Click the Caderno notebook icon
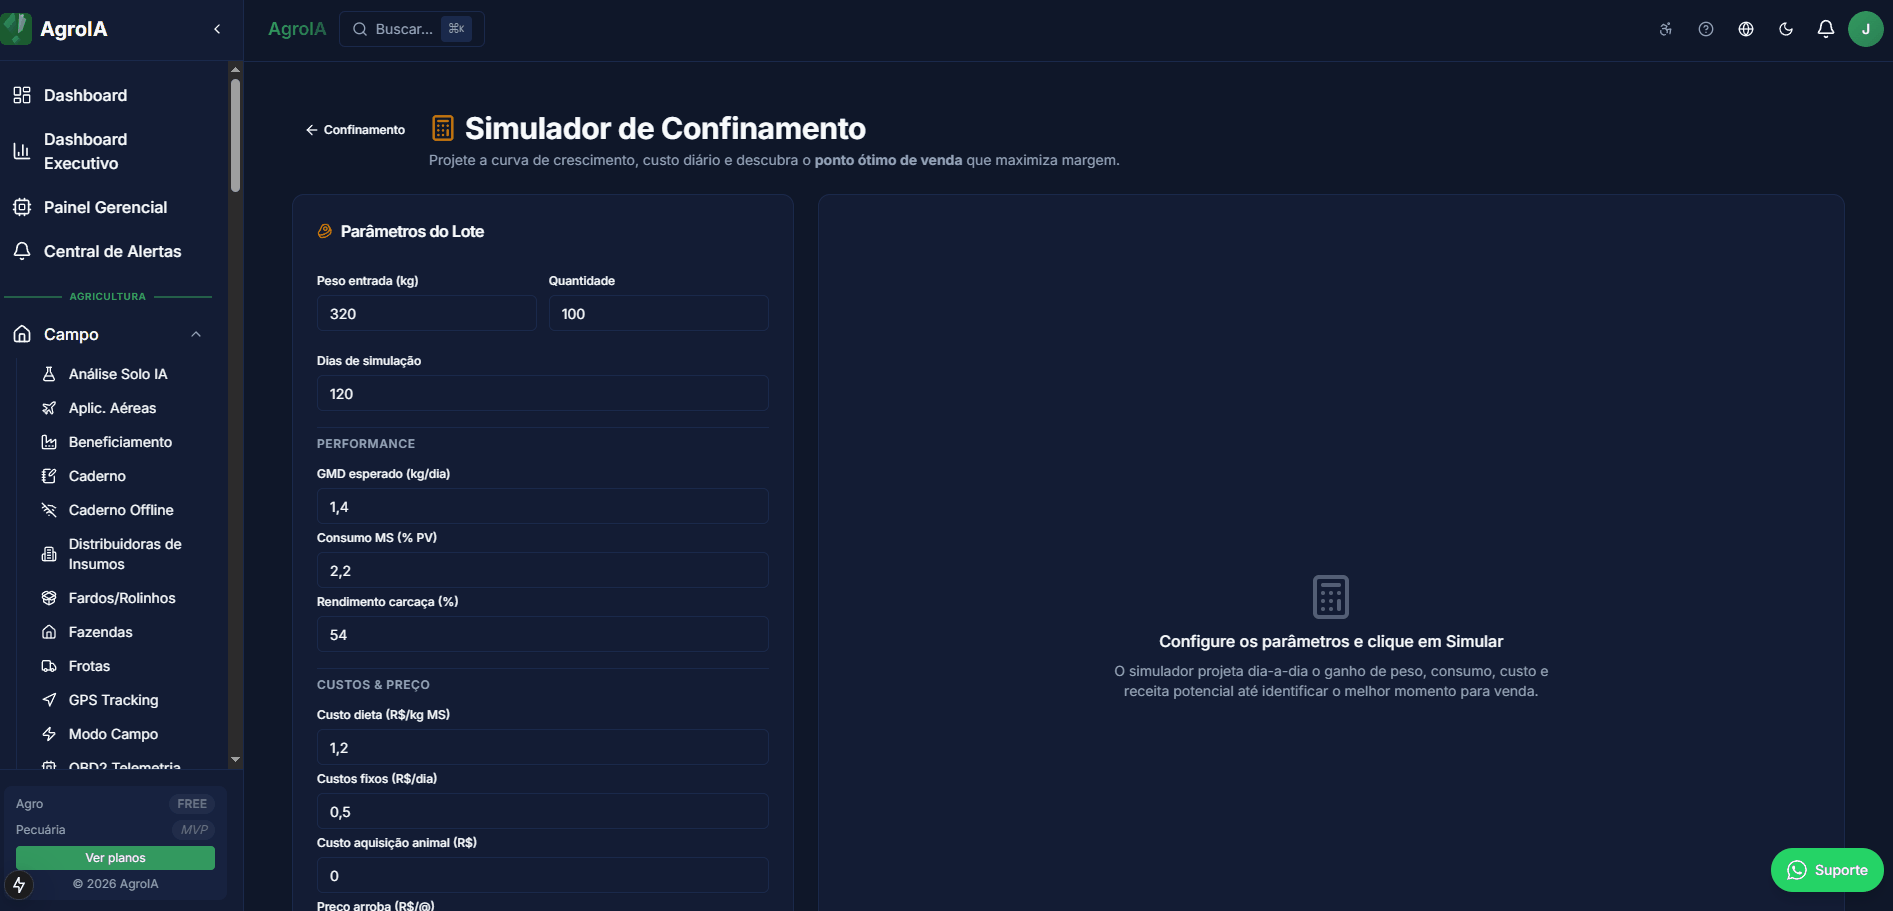The height and width of the screenshot is (911, 1893). [49, 476]
